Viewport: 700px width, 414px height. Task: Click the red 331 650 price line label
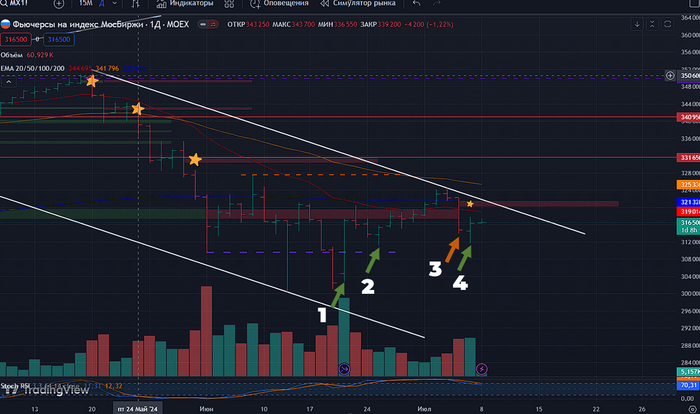[x=688, y=158]
